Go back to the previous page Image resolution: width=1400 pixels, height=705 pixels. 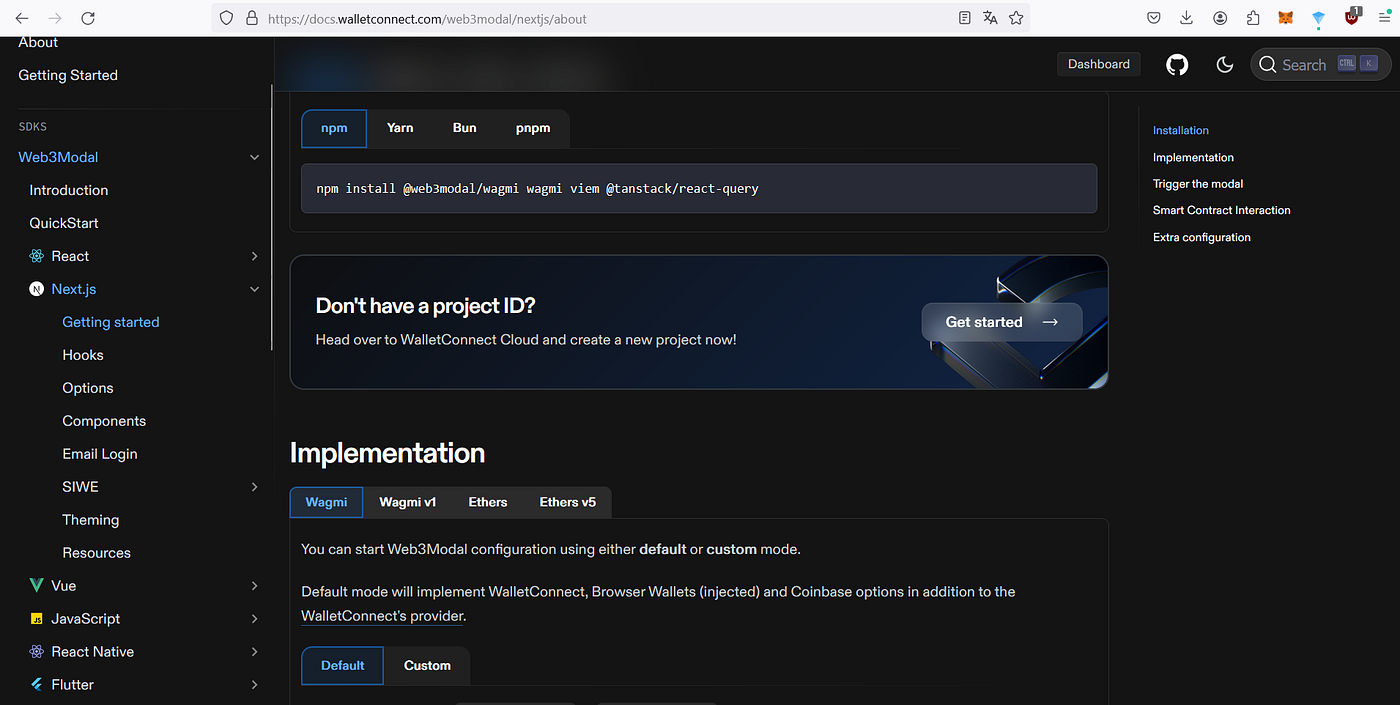[x=22, y=18]
